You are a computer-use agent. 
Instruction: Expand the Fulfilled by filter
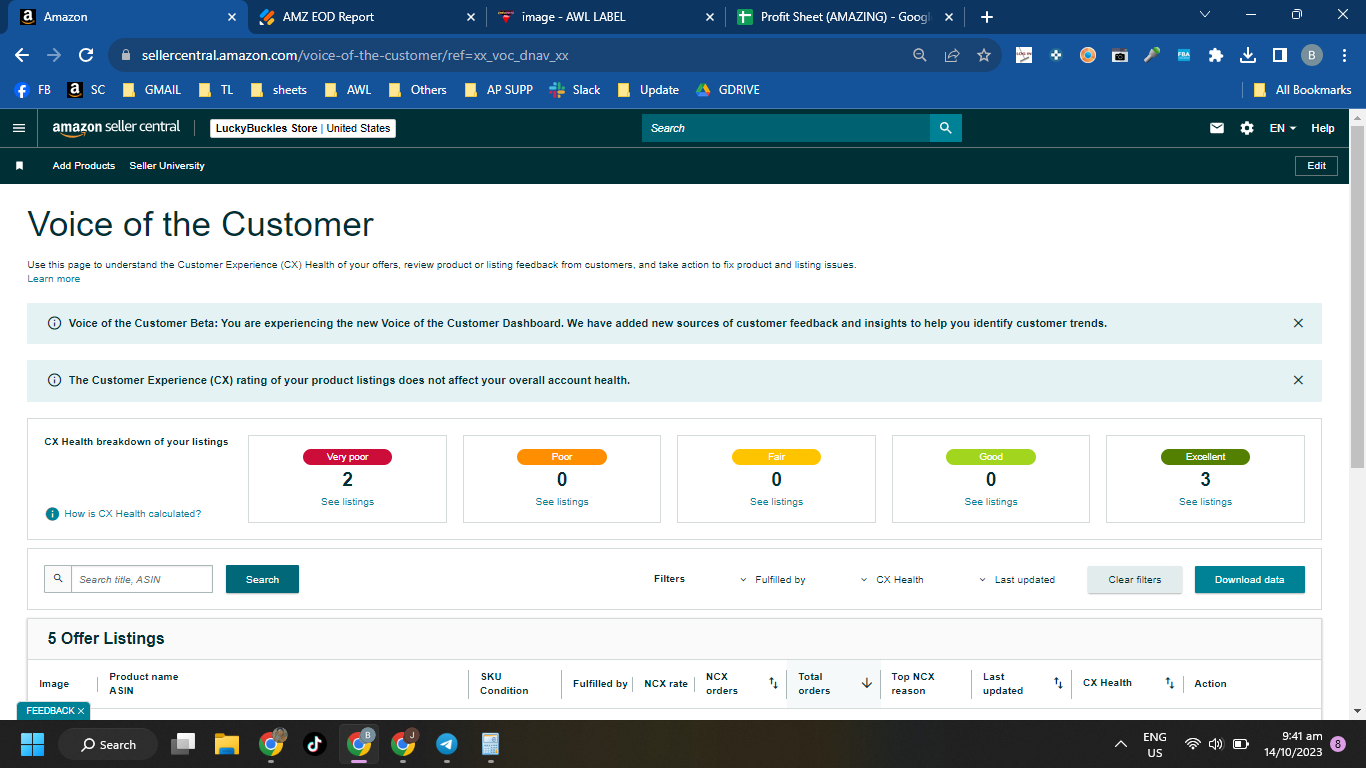click(x=773, y=580)
